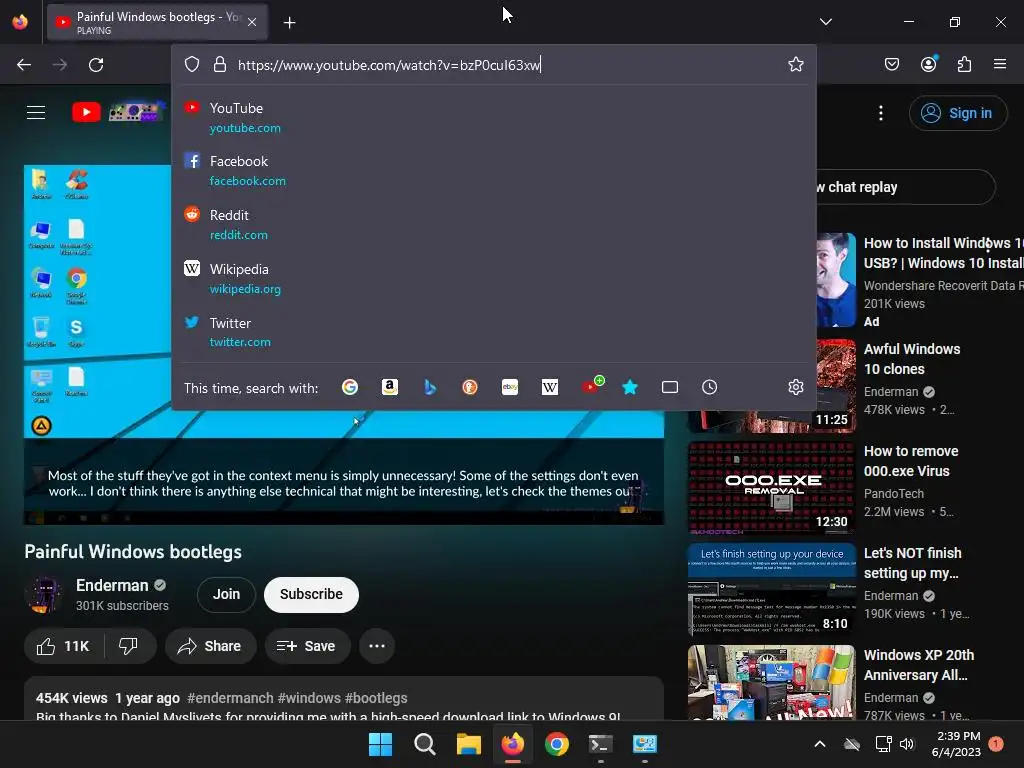Screen dimensions: 1024x768
Task: Open YouTube settings three-dot menu
Action: (x=880, y=113)
